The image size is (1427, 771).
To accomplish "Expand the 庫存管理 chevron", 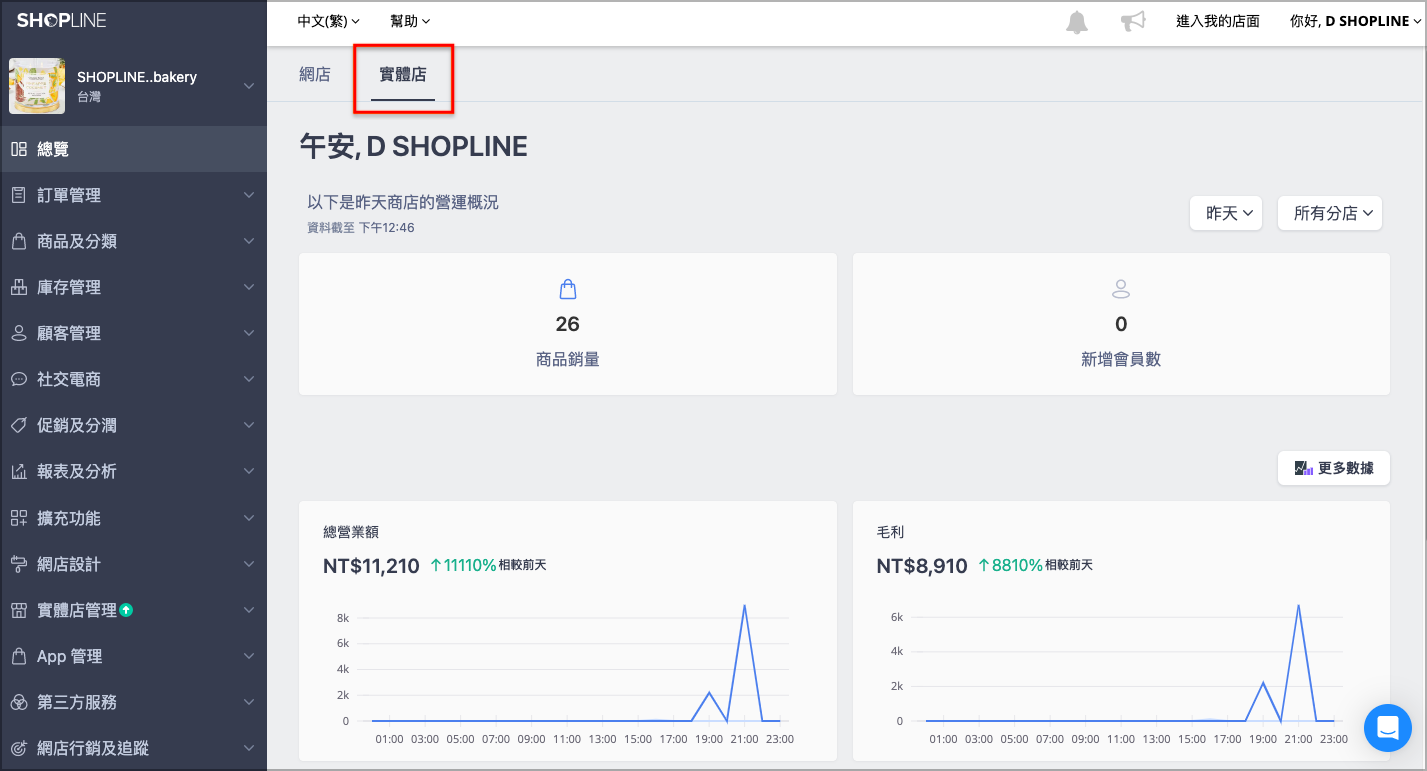I will [249, 287].
